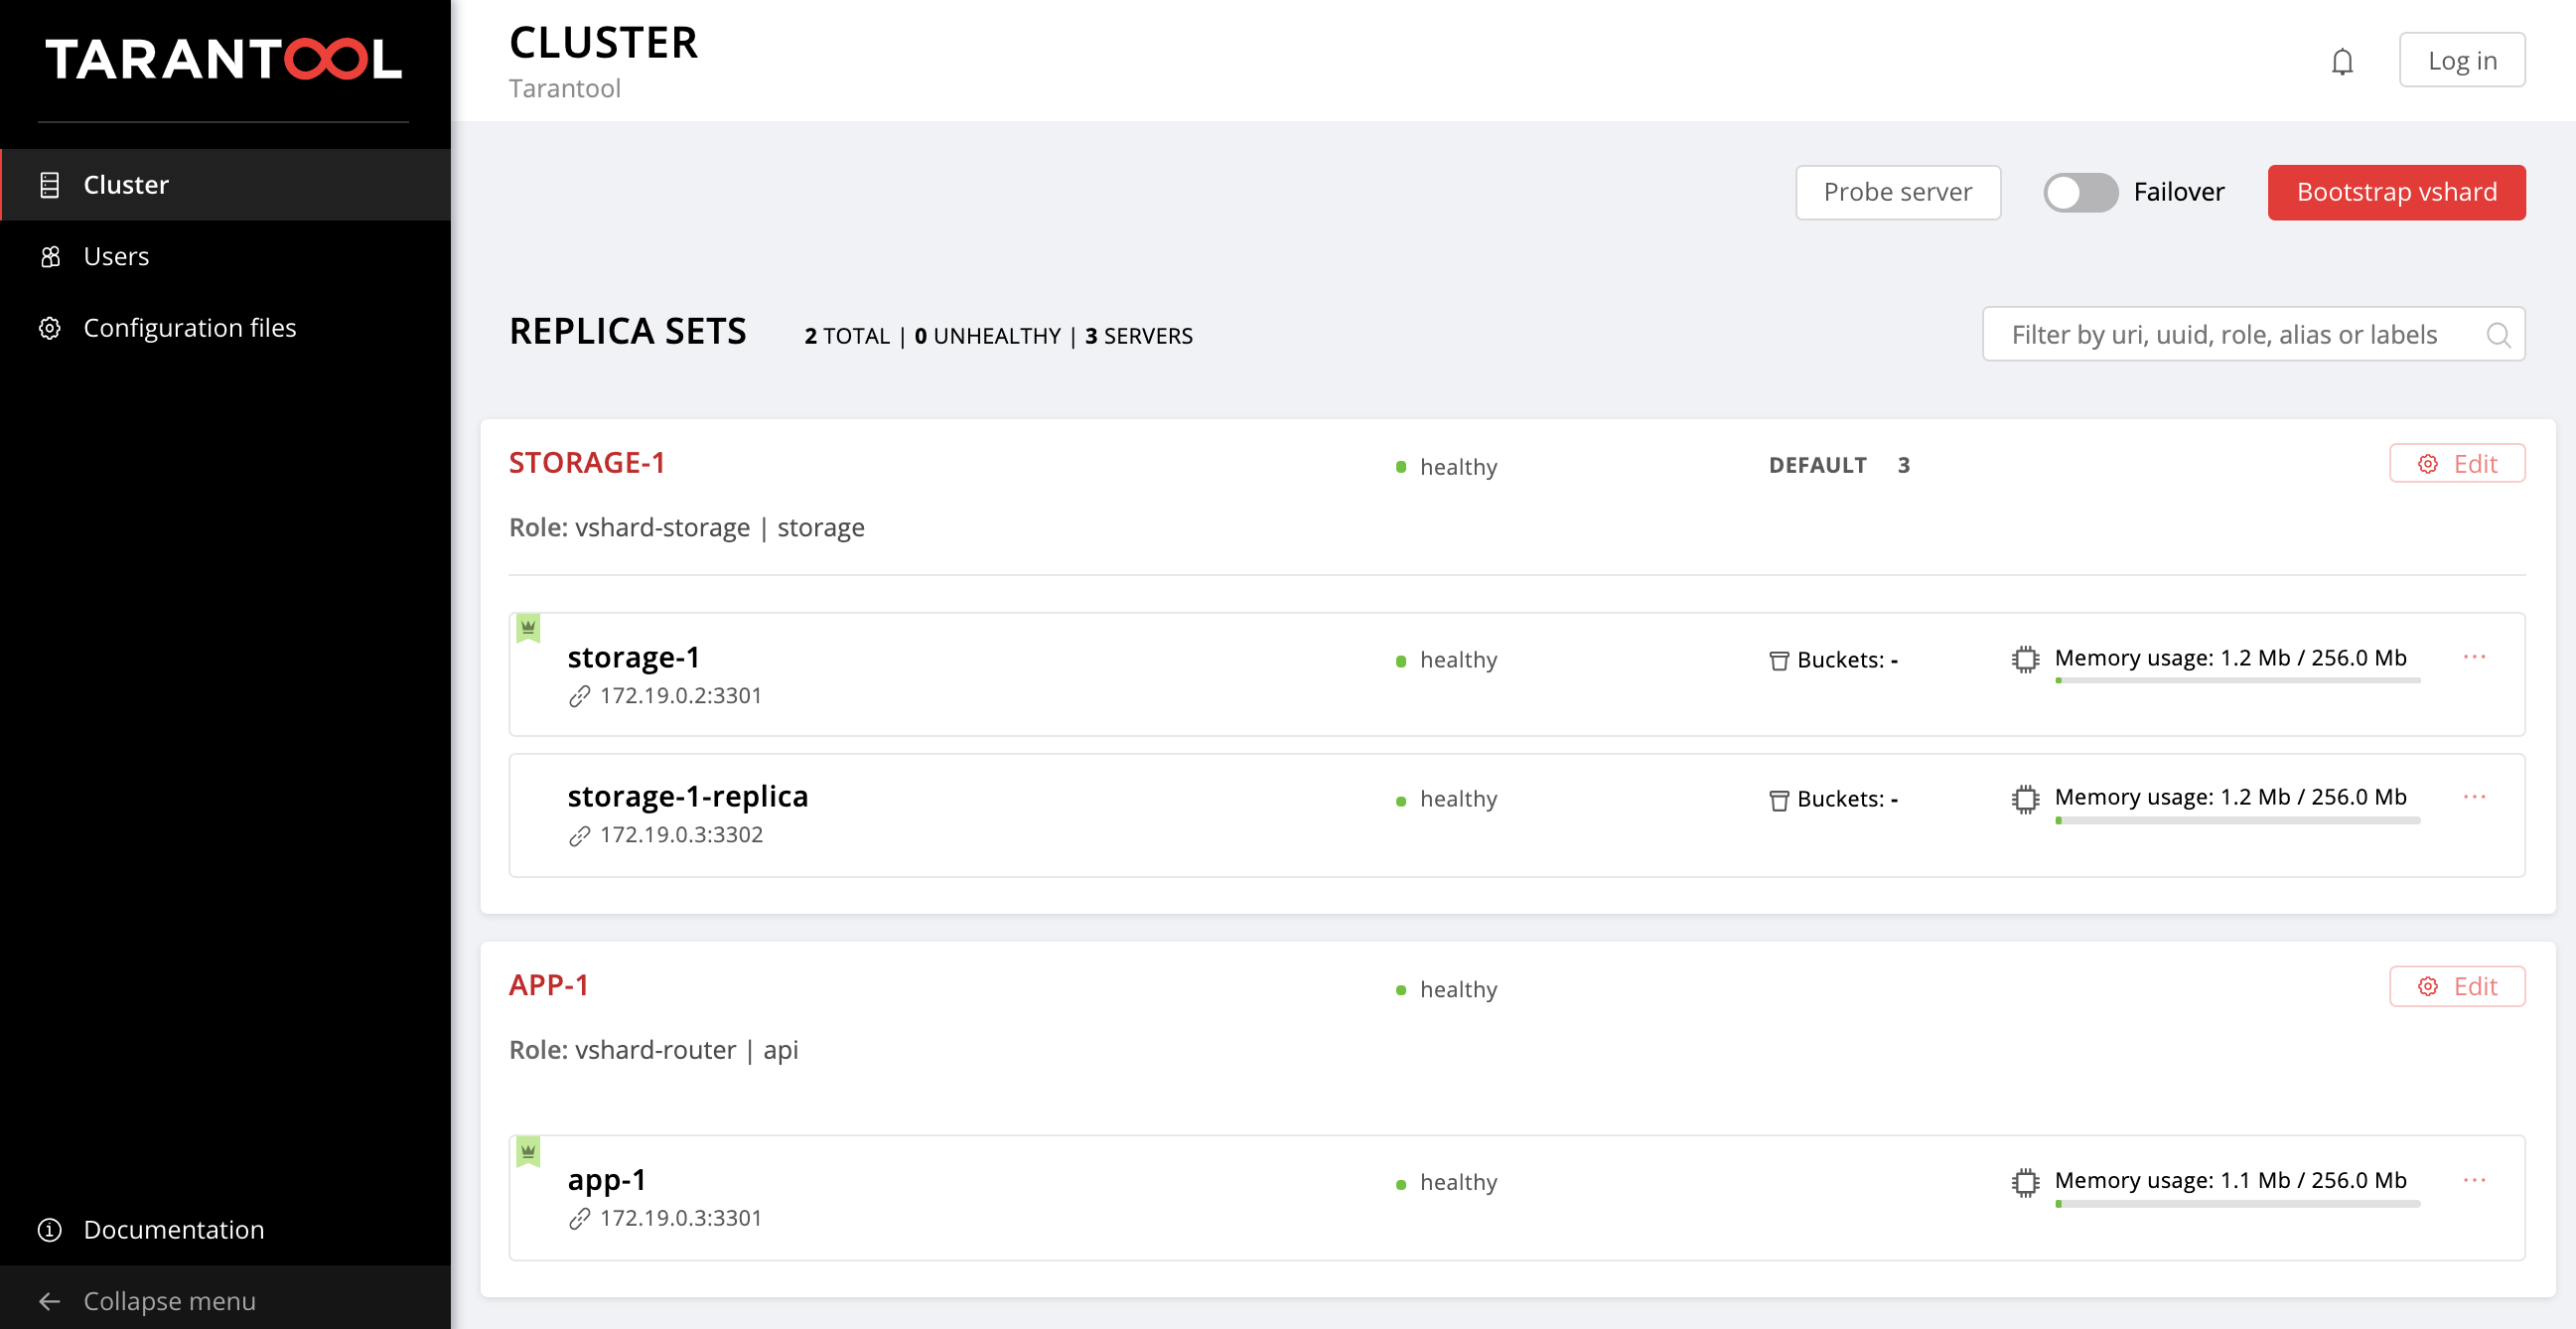Click leader crown flag on storage-1 server

click(x=528, y=628)
